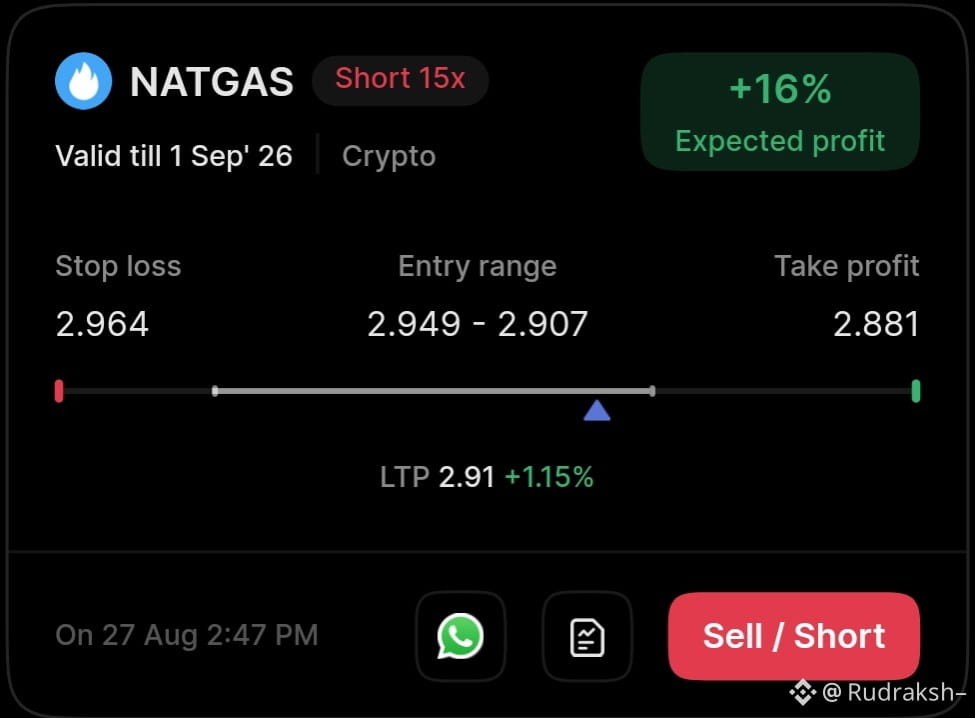Screen dimensions: 975x718
Task: Share signal via WhatsApp icon
Action: [460, 636]
